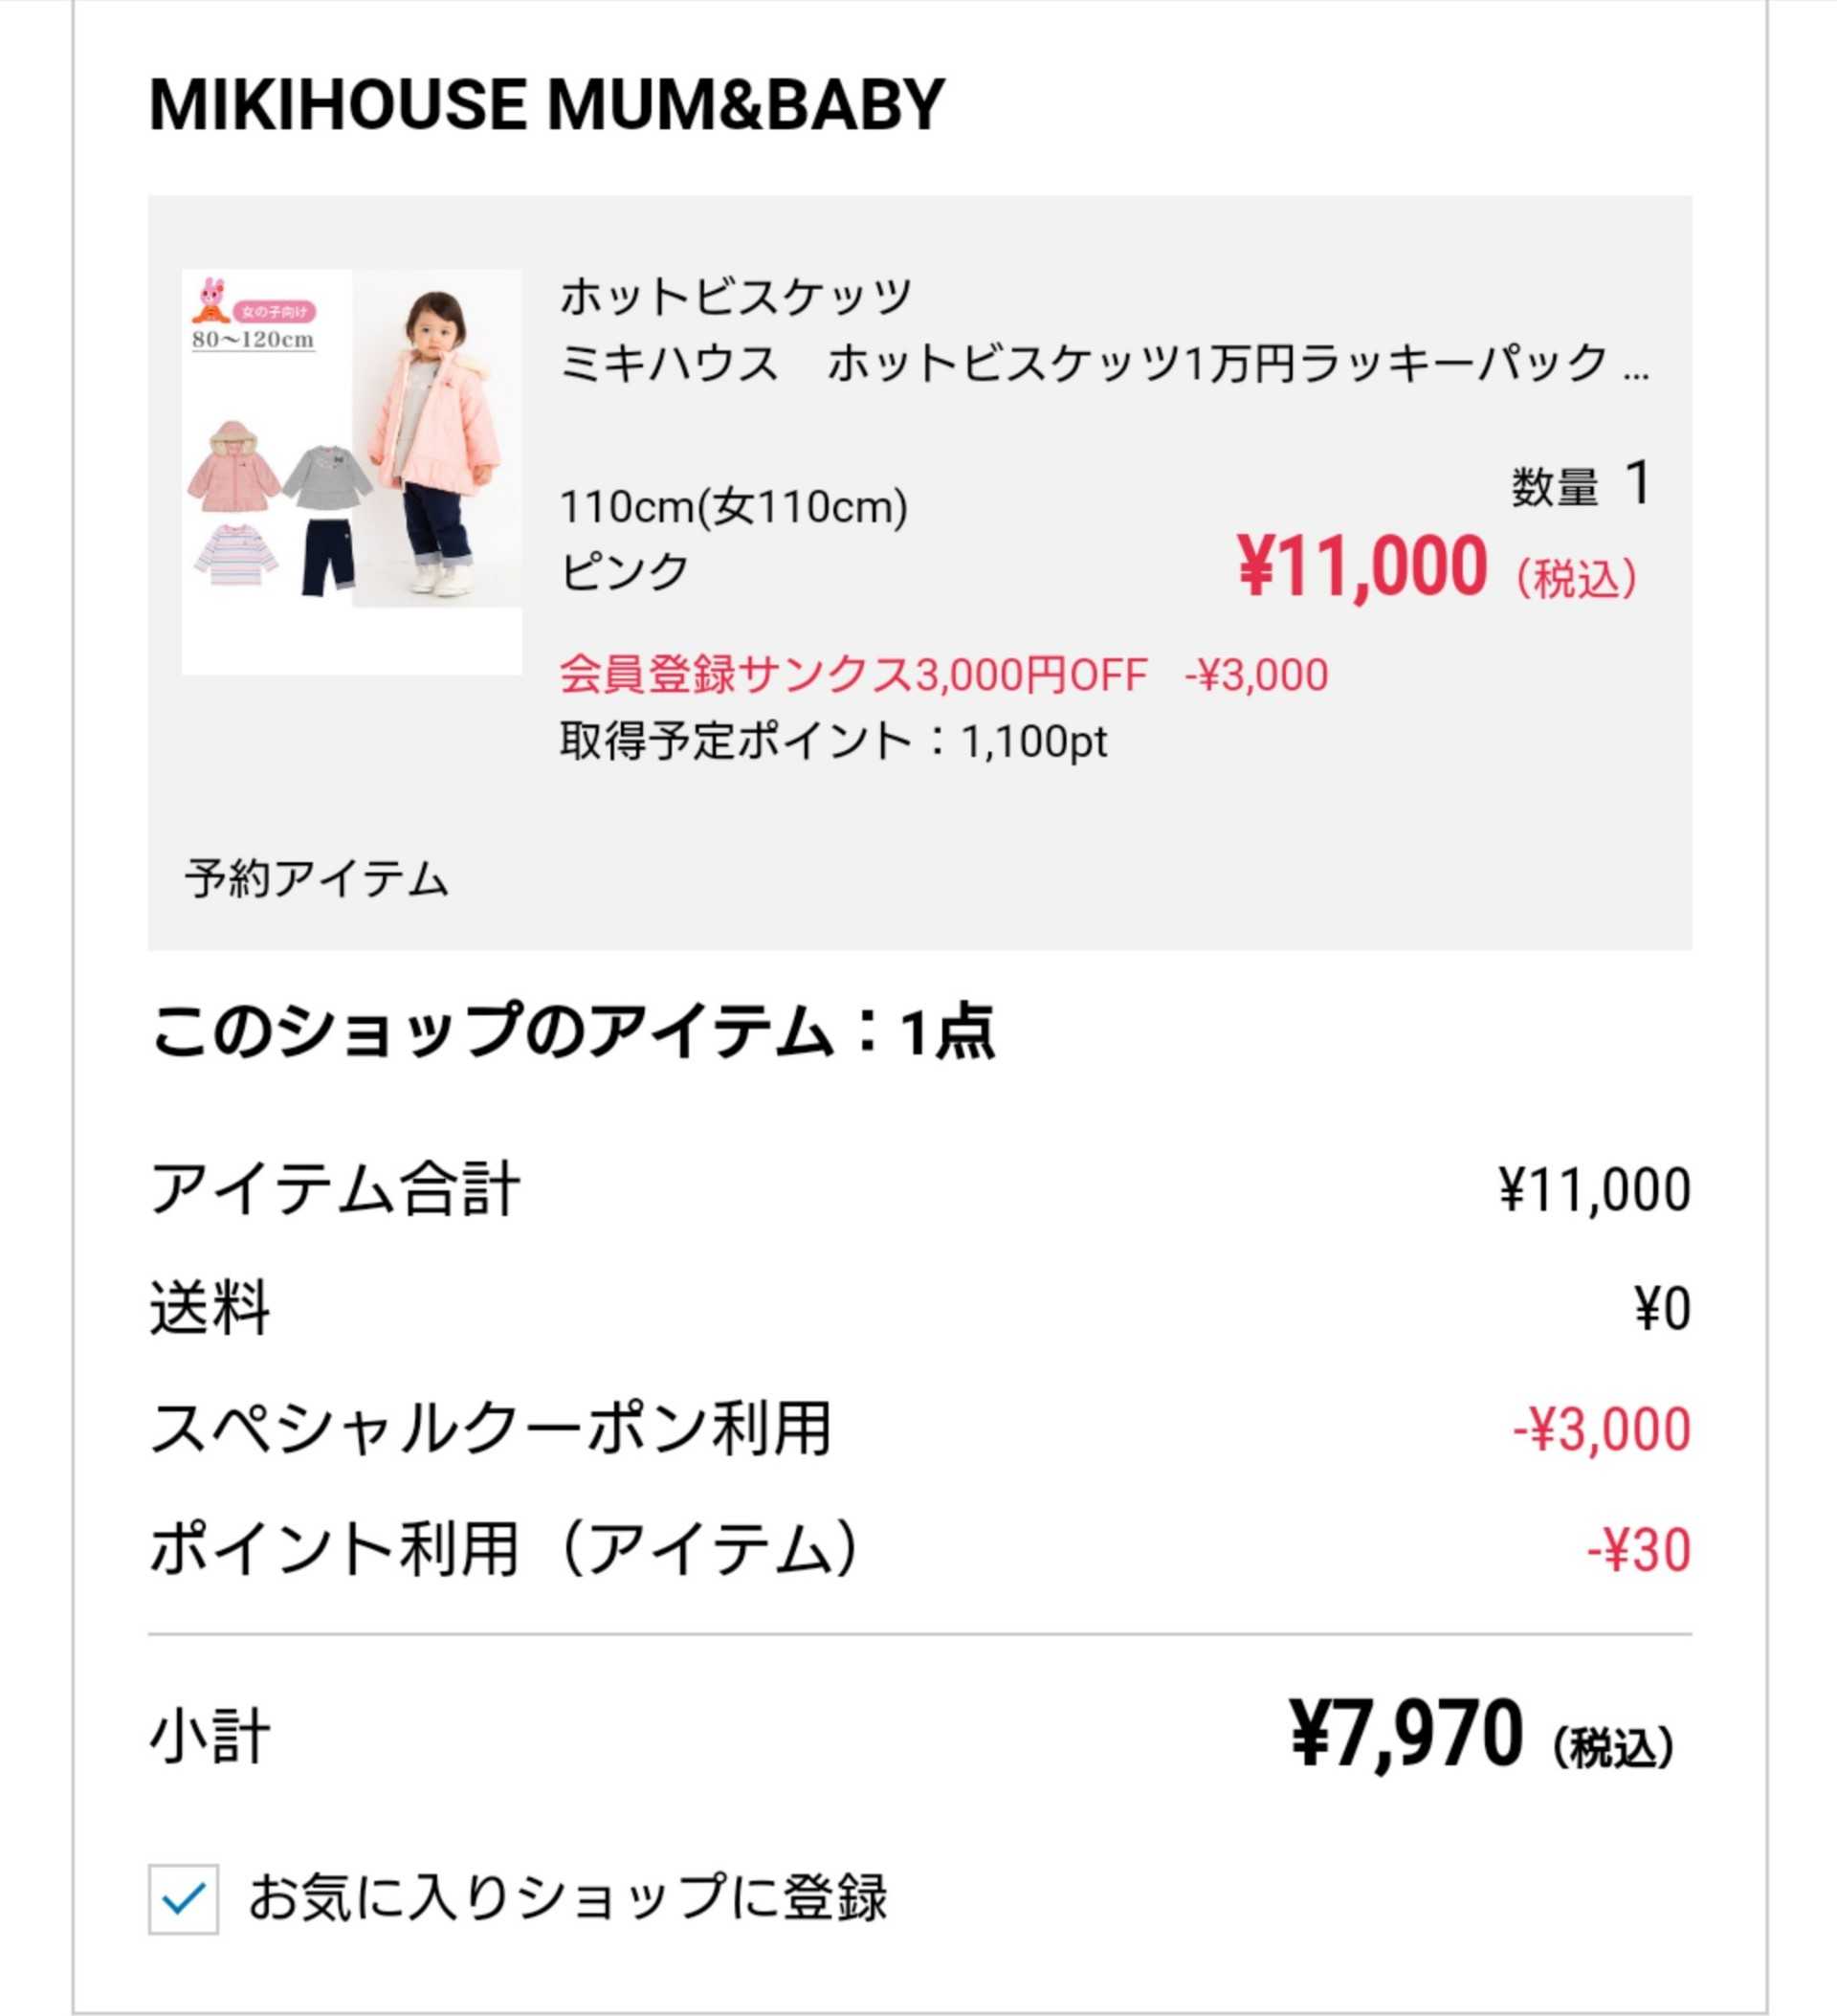Click the このショップのアイテム:1点 heading
This screenshot has width=1837, height=2016.
572,1031
